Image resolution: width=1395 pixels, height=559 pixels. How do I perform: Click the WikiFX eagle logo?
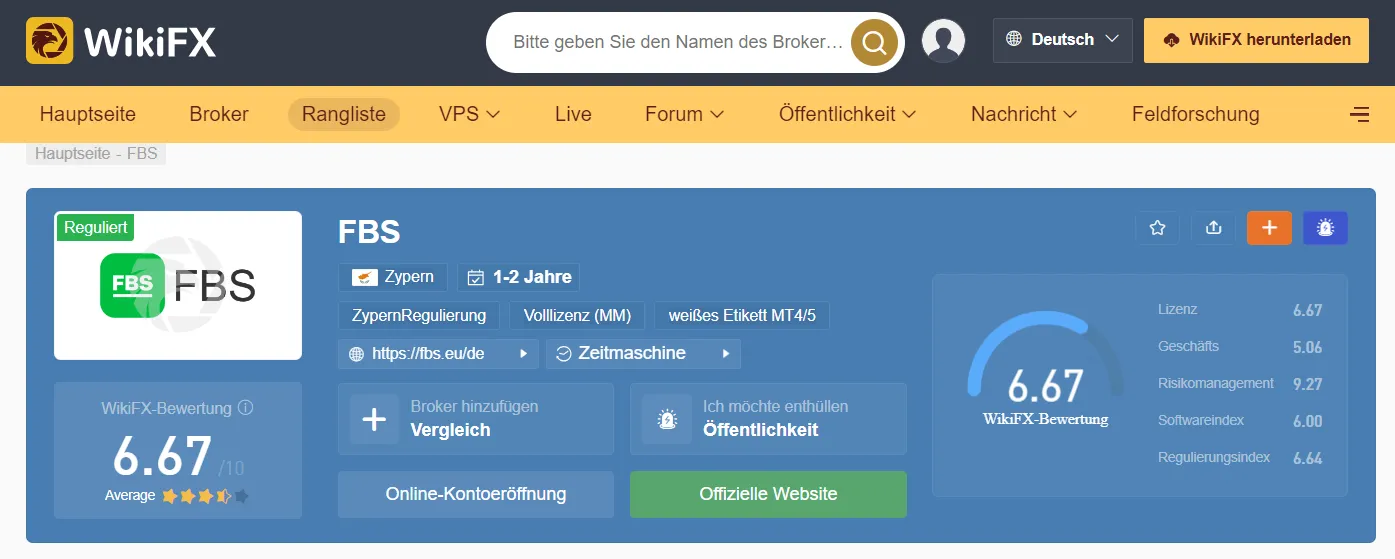point(49,41)
